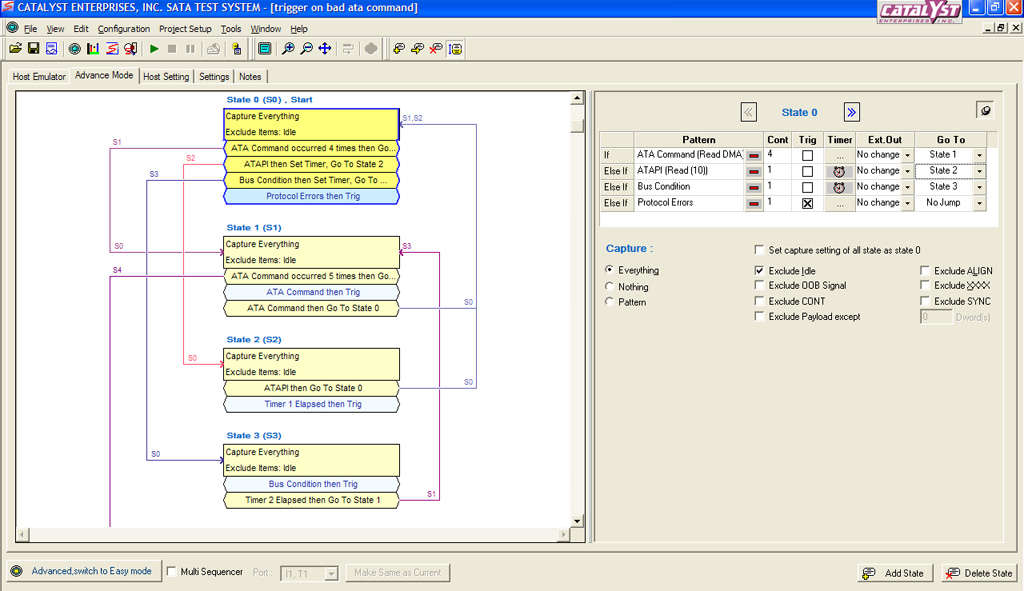The width and height of the screenshot is (1024, 591).
Task: Switch to the Host Setting tab
Action: point(166,77)
